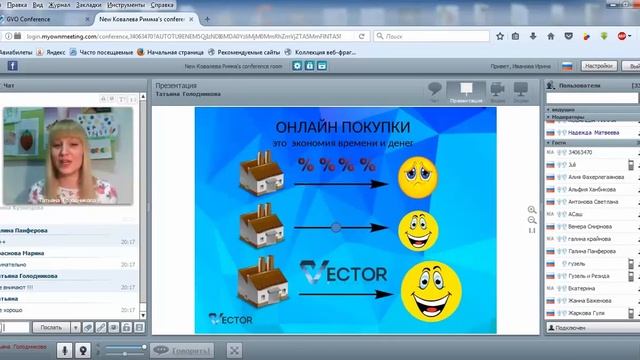
Task: Open the Справка menu
Action: coord(162,5)
